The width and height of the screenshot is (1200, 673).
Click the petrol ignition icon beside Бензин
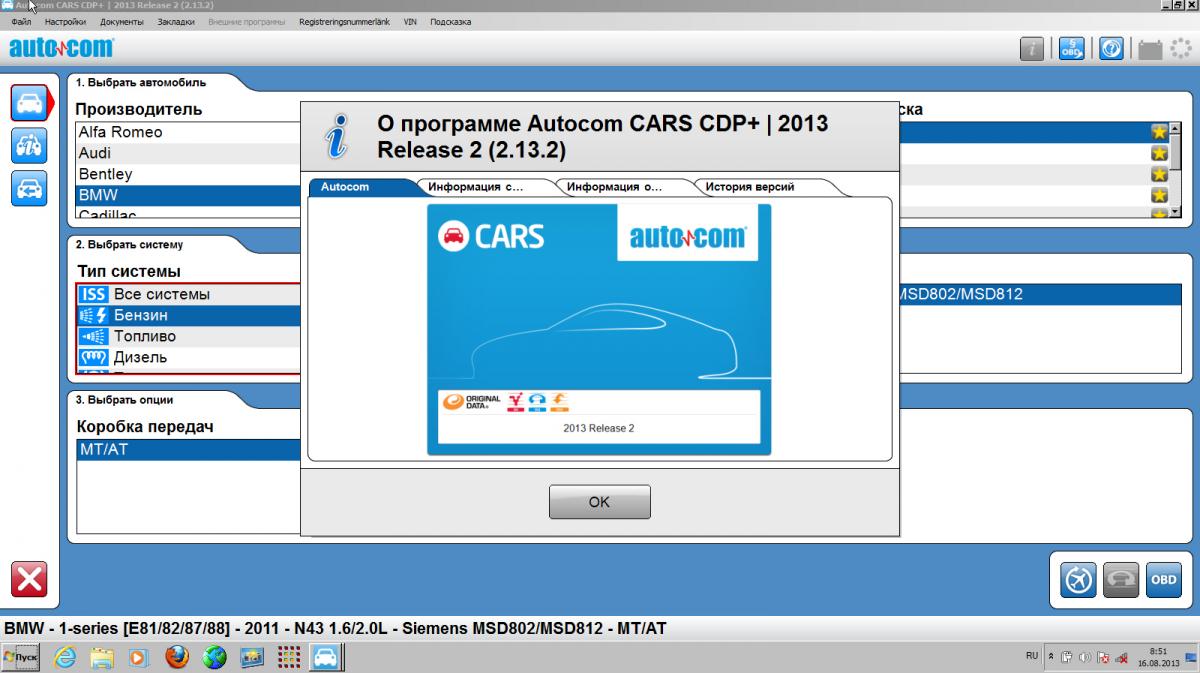[94, 315]
